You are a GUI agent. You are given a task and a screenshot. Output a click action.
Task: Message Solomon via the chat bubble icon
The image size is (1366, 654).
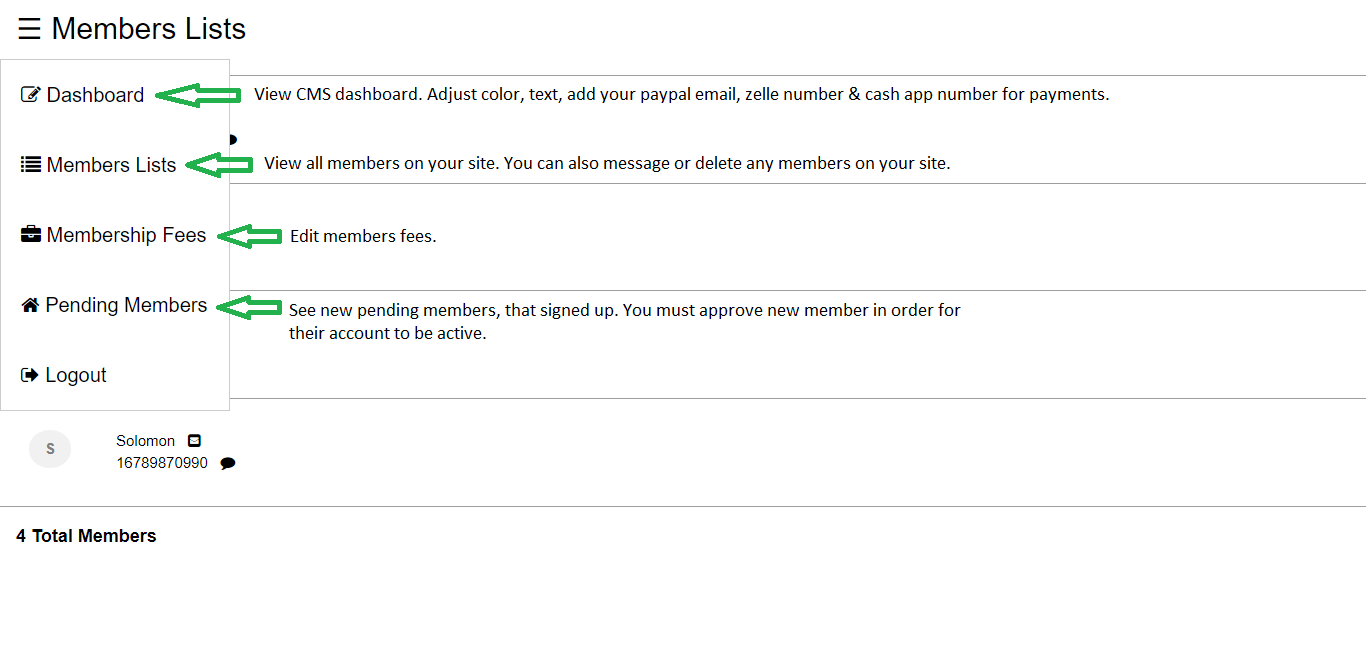[x=228, y=463]
